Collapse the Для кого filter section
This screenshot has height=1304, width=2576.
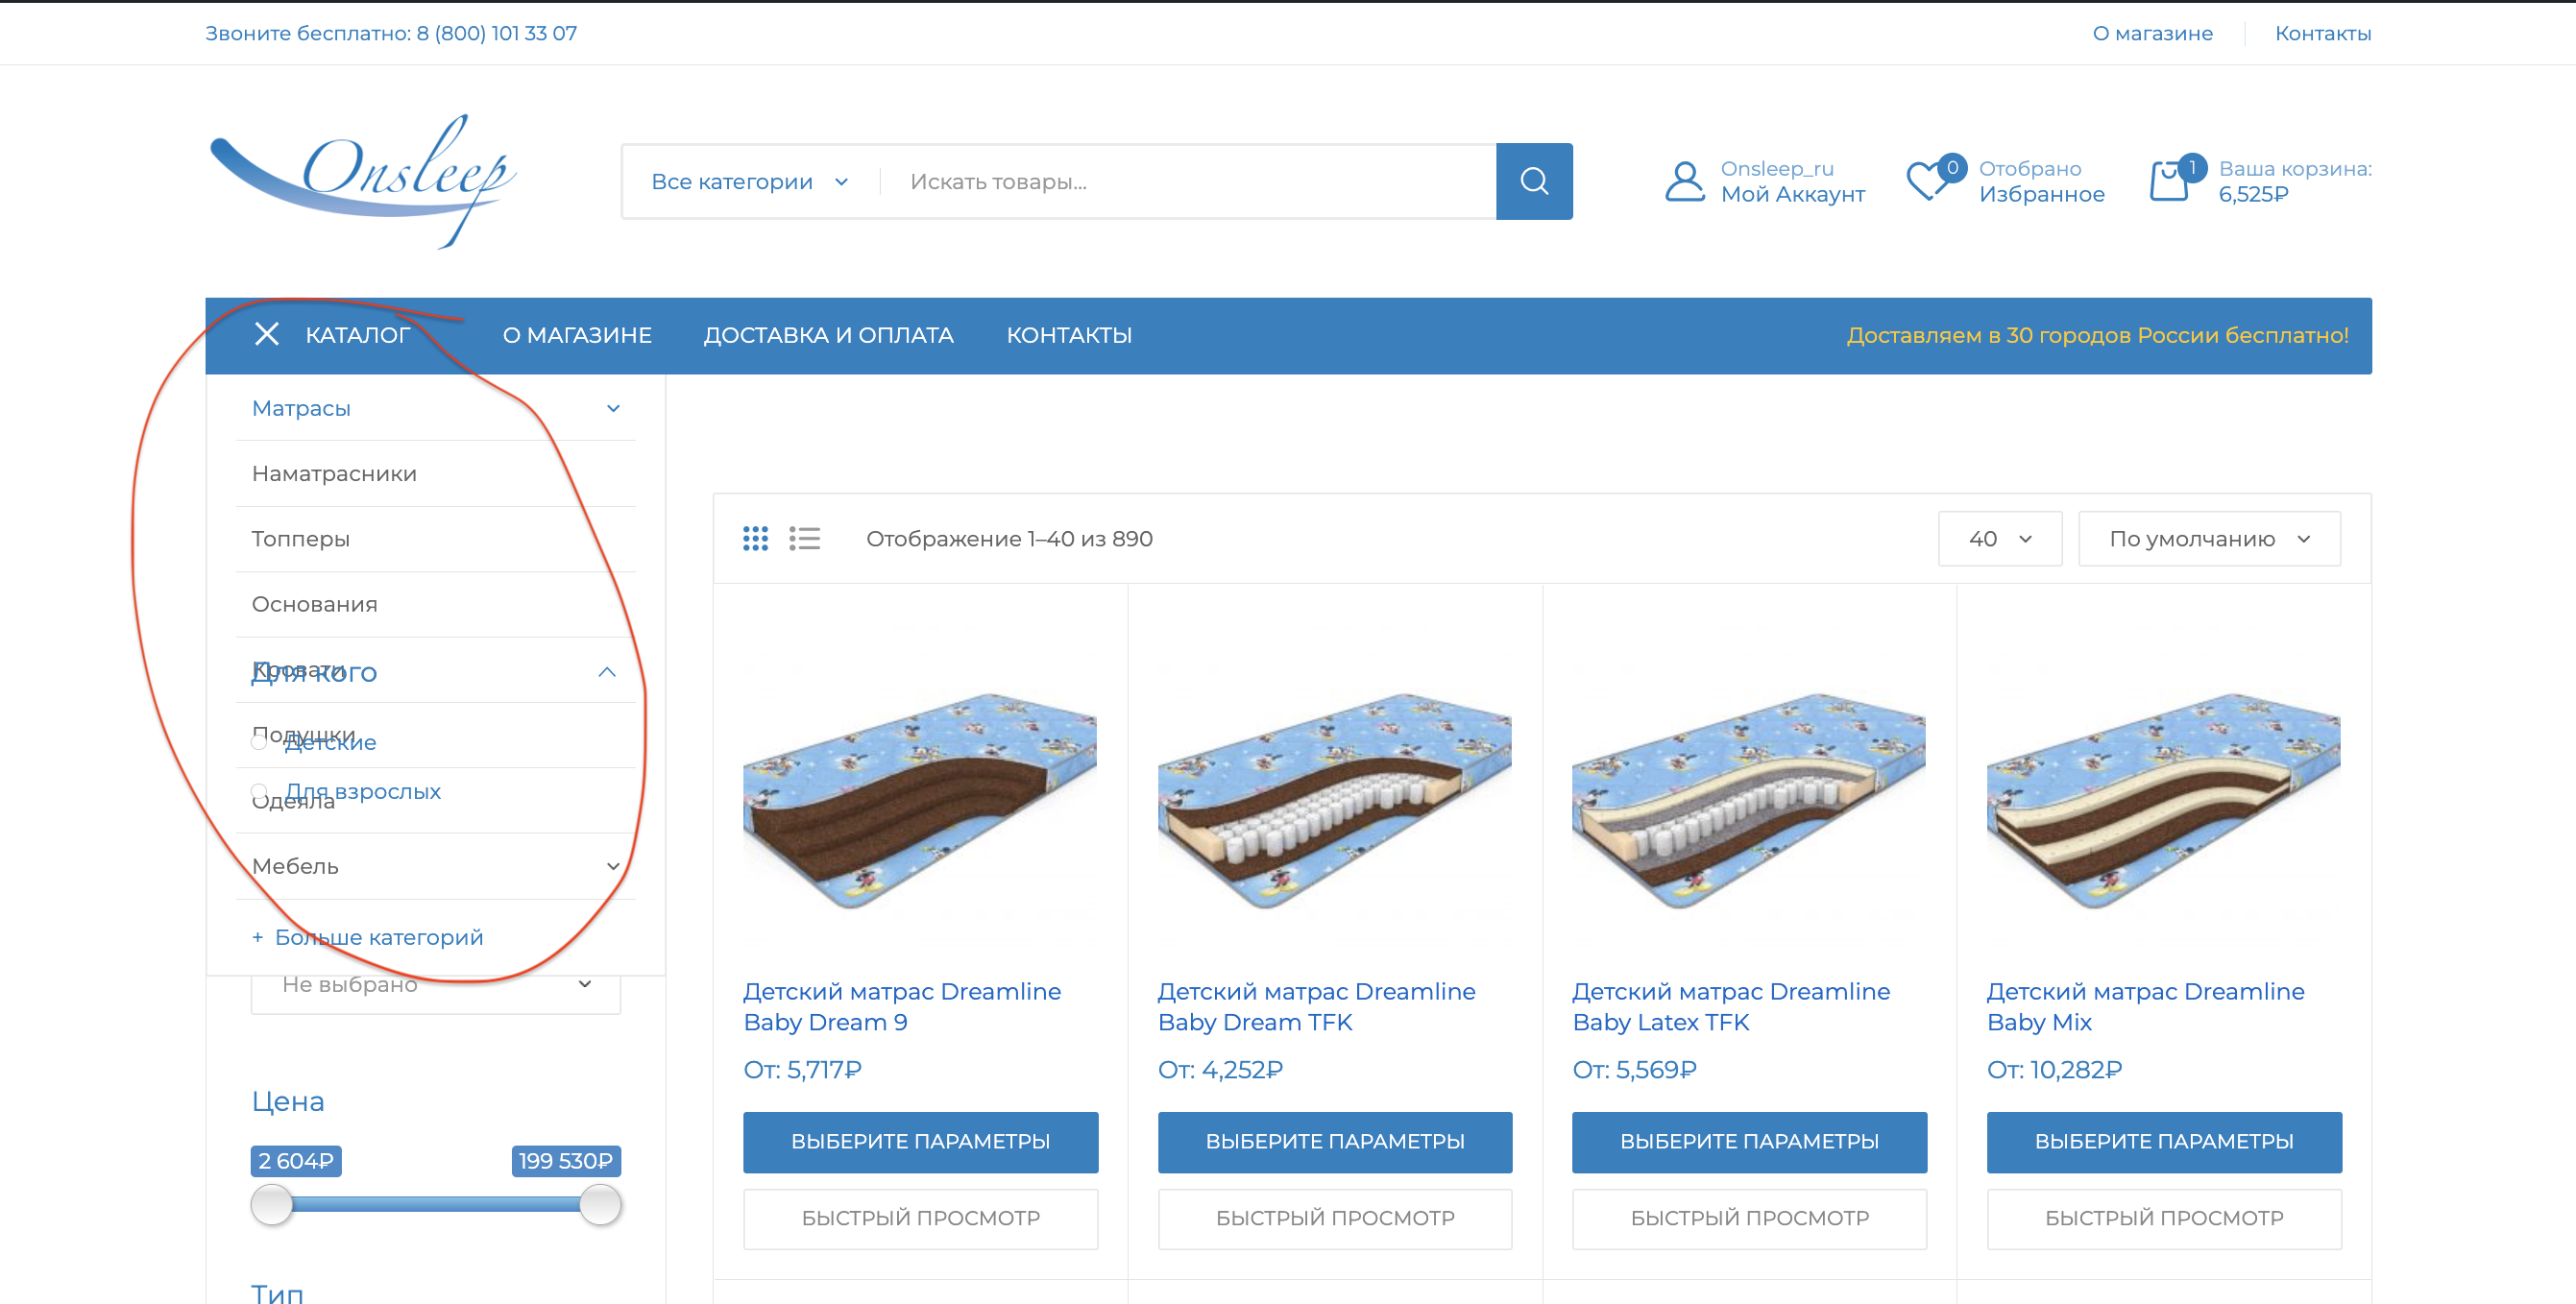click(x=607, y=672)
